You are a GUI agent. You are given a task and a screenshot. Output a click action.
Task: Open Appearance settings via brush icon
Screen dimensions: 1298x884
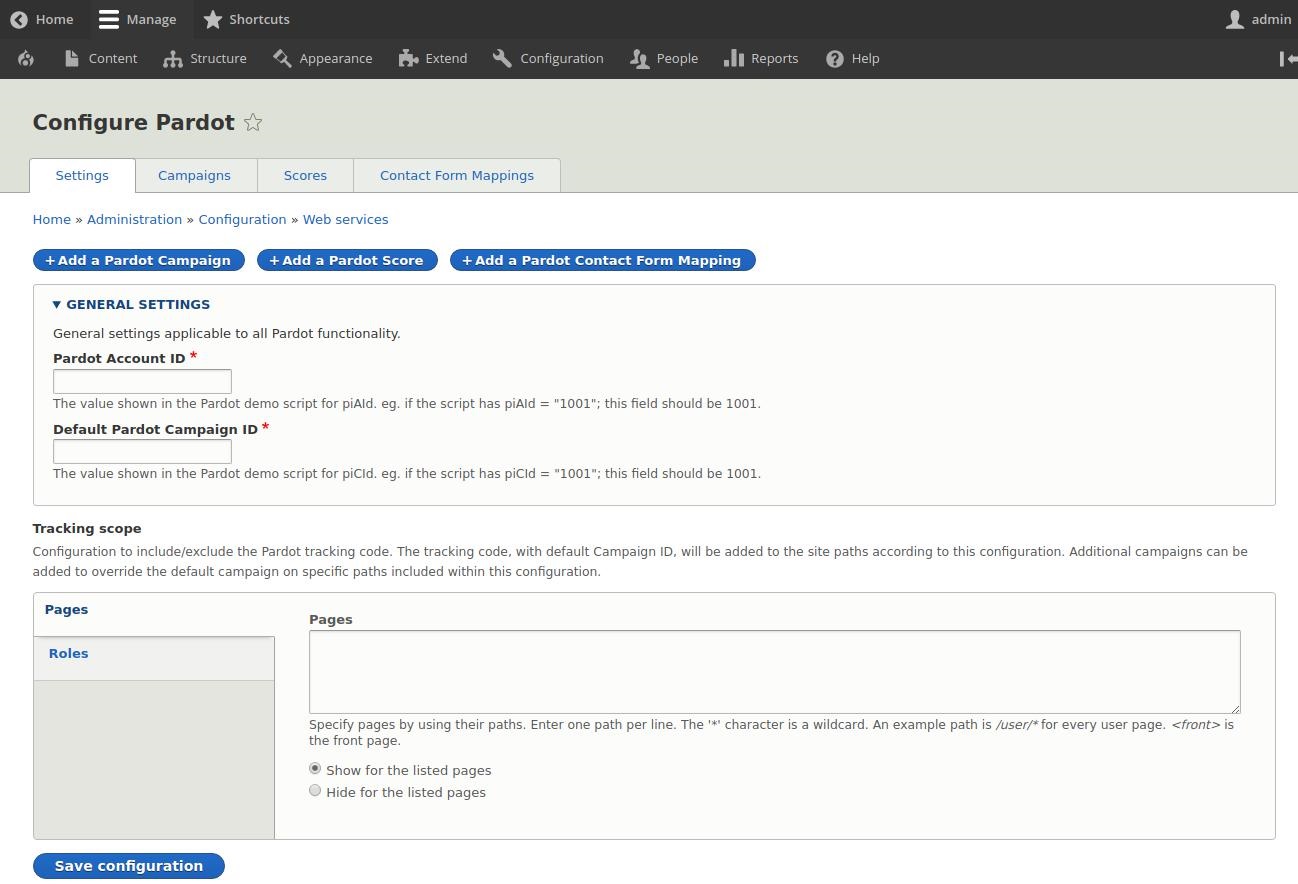point(281,58)
